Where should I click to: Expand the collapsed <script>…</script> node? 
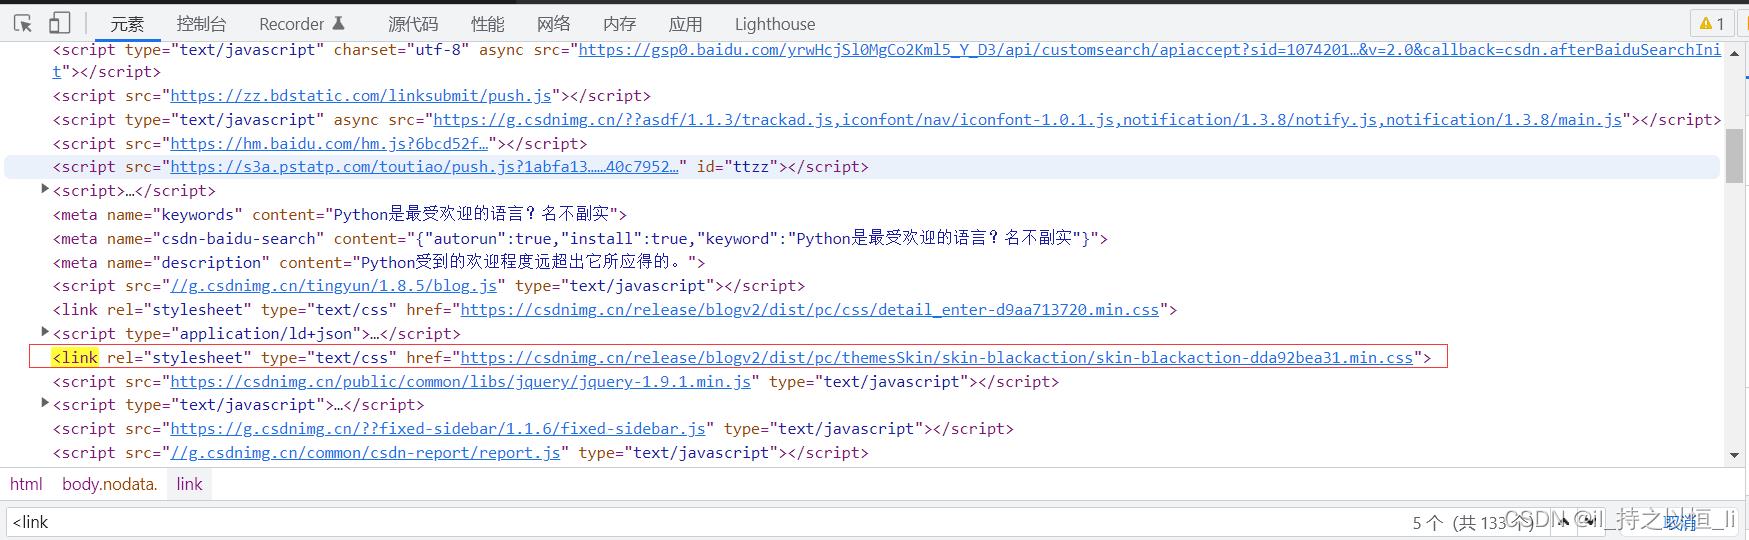pyautogui.click(x=45, y=189)
